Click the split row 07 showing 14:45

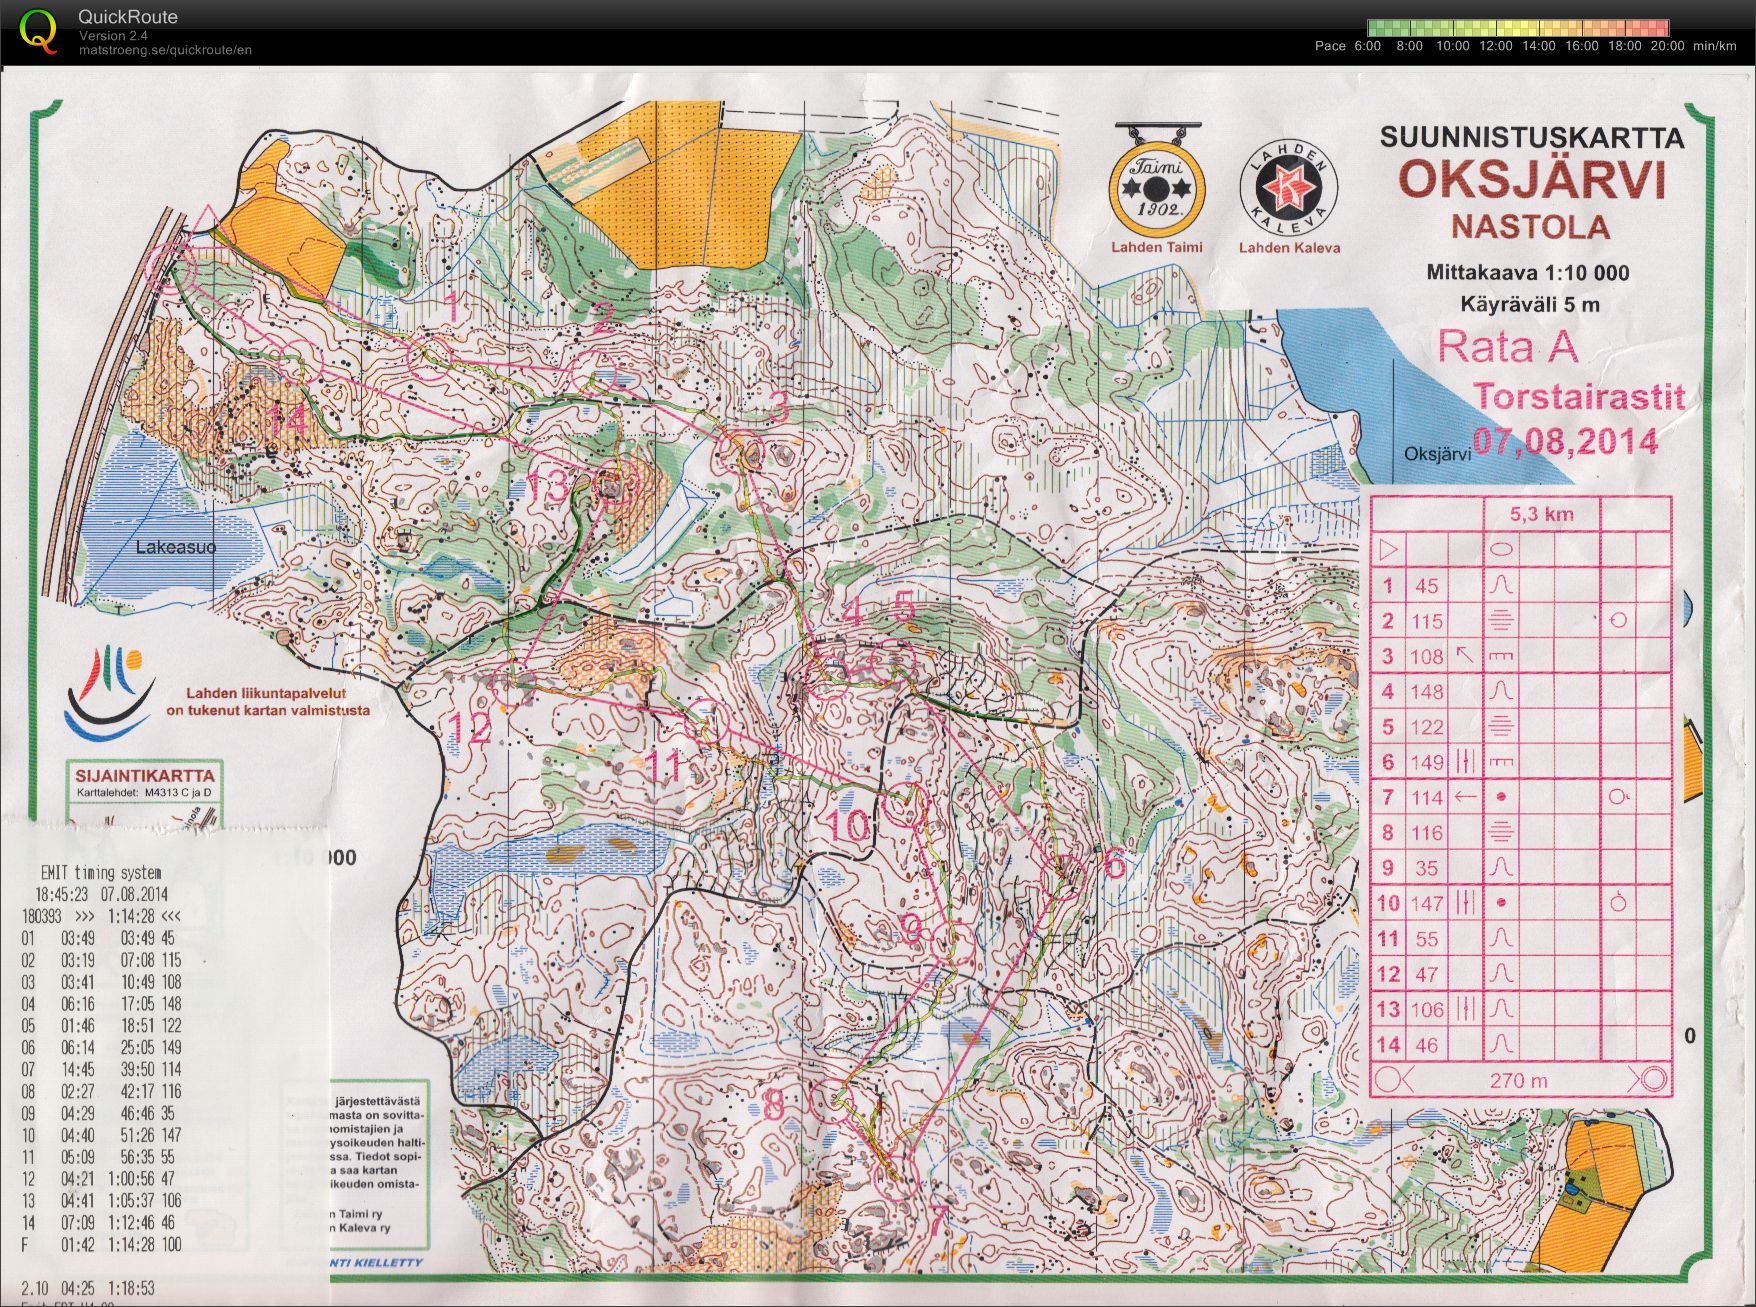coord(98,1070)
